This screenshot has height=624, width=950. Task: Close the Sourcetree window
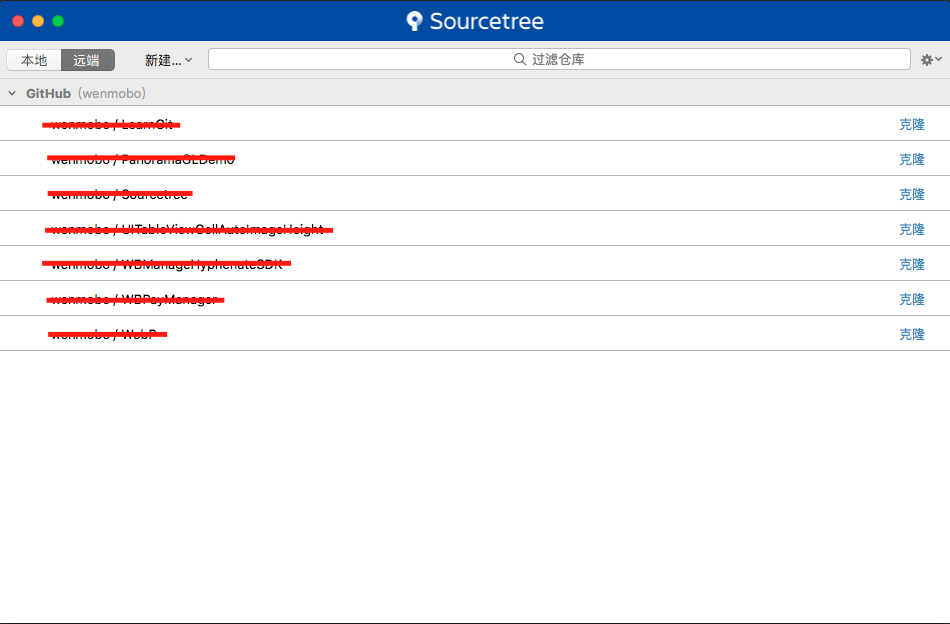(x=18, y=21)
